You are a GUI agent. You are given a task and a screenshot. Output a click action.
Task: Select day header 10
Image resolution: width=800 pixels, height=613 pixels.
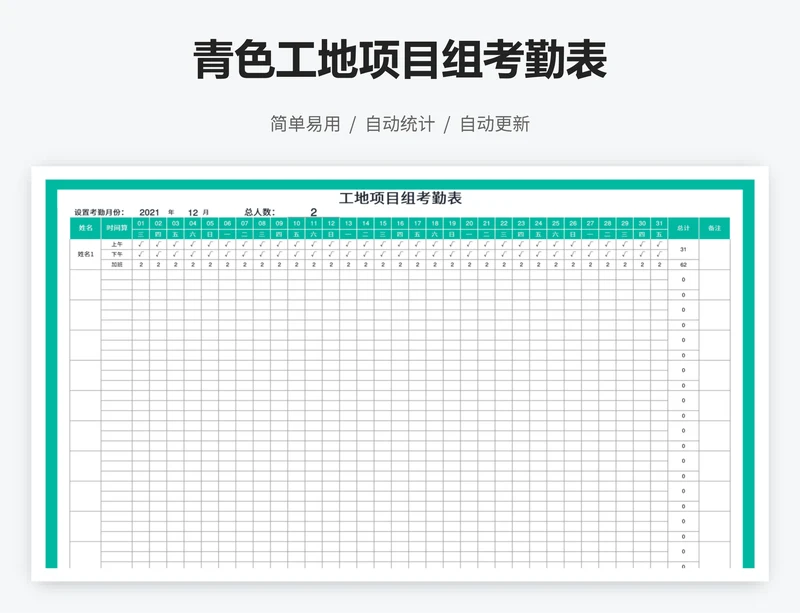296,223
